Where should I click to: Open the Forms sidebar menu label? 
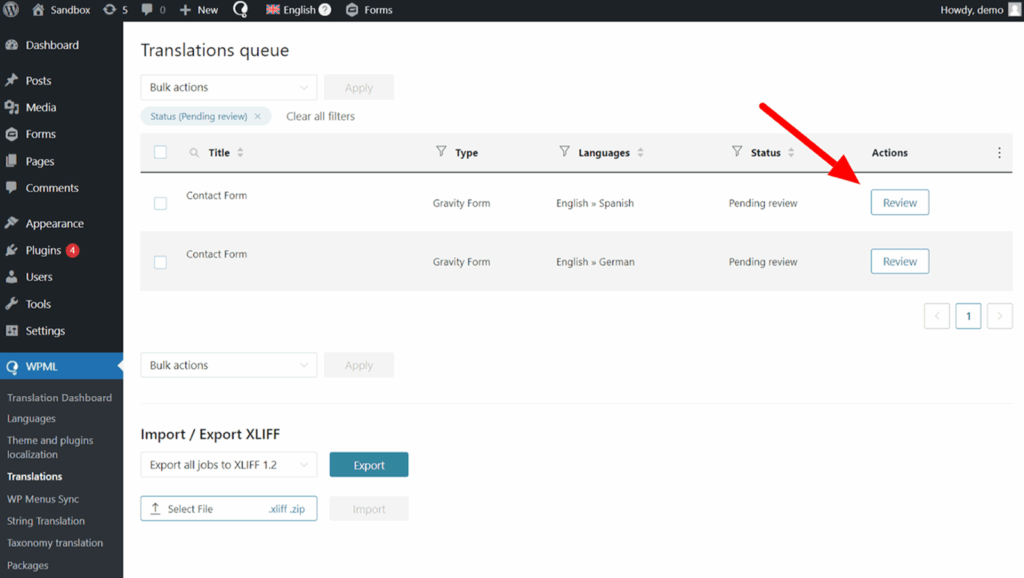pos(40,134)
